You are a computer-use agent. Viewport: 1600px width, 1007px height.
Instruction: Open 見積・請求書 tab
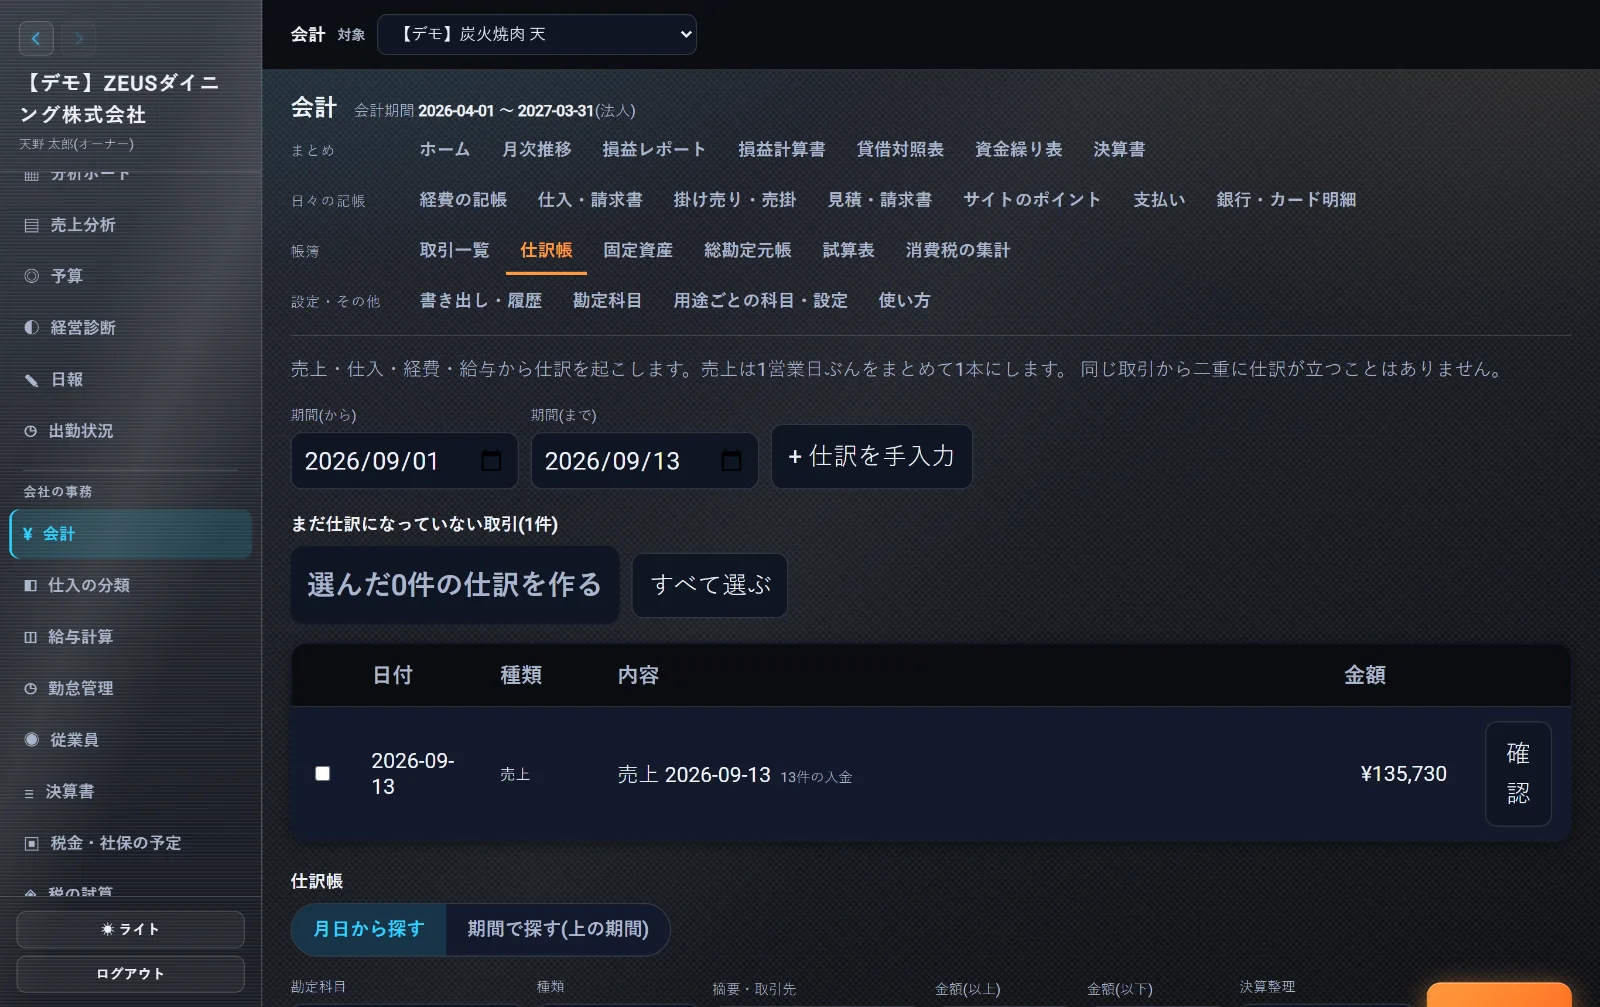880,200
